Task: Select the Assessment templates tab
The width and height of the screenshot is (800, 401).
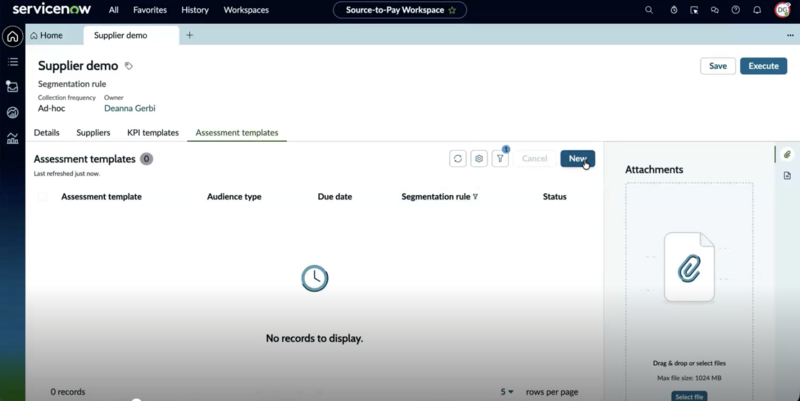Action: [237, 133]
